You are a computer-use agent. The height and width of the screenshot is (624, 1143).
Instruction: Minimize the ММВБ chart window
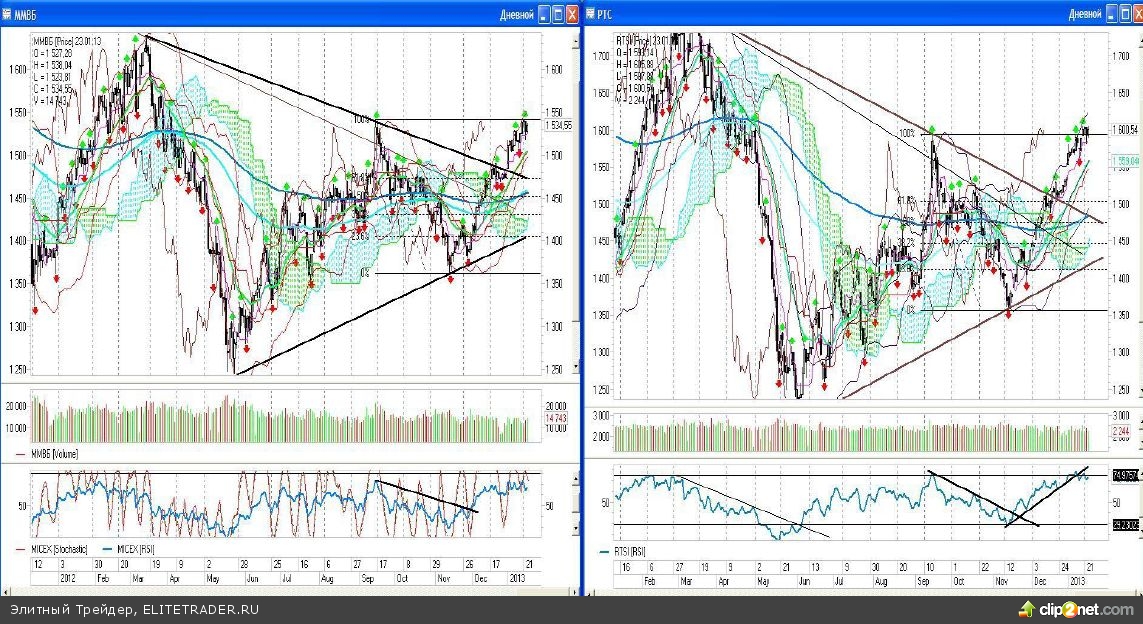[544, 14]
